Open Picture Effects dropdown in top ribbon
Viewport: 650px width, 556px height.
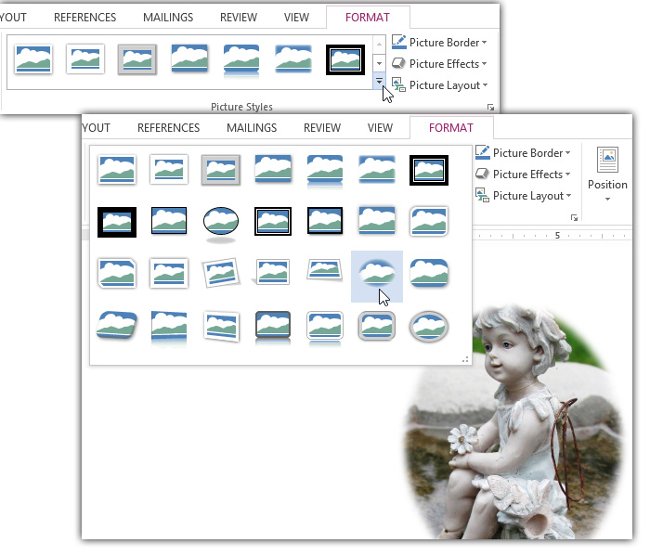[439, 63]
